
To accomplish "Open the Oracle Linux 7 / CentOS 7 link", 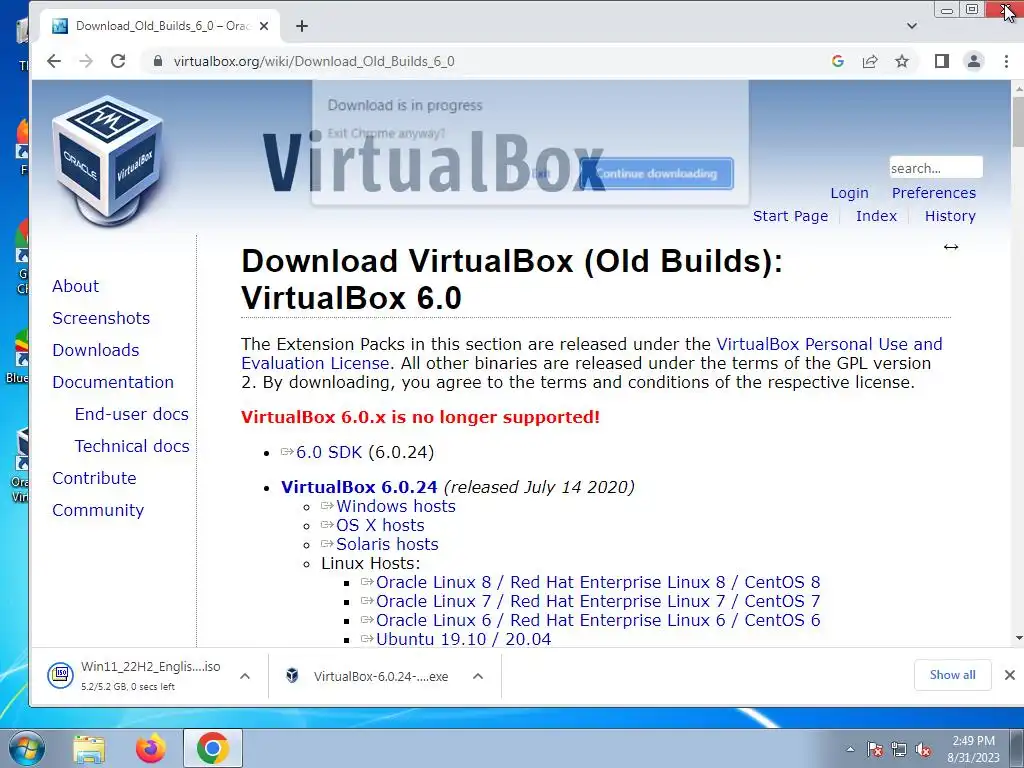I will tap(598, 601).
